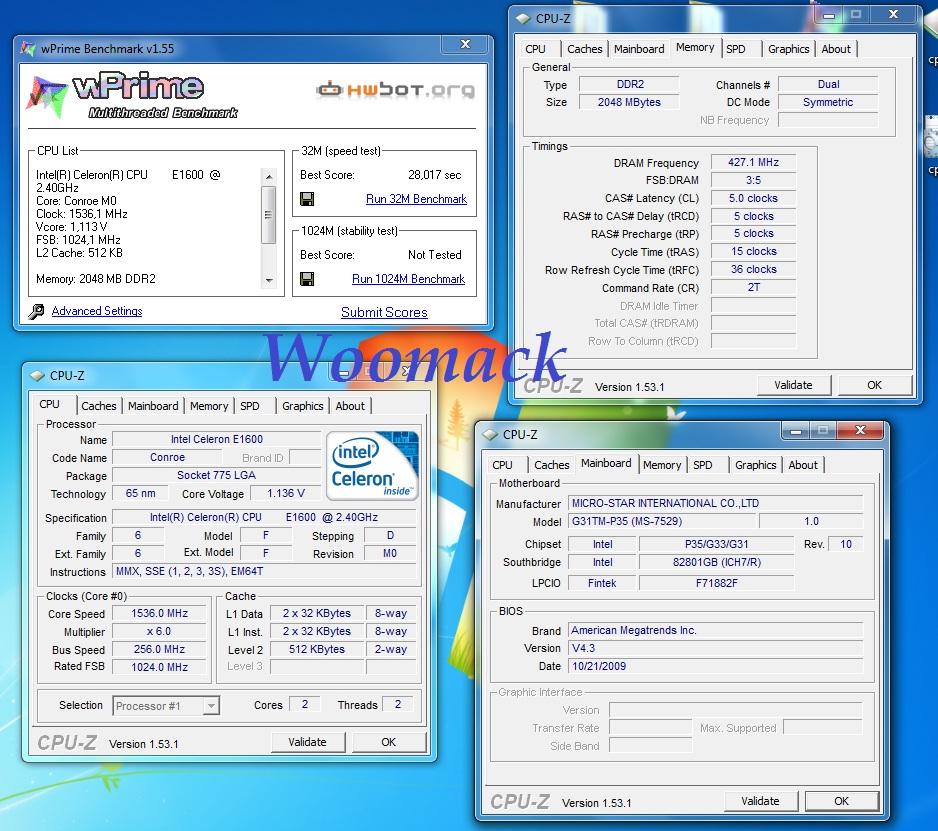Click the Core Voltage value 1.136 V
Screen dimensions: 938x831
285,494
